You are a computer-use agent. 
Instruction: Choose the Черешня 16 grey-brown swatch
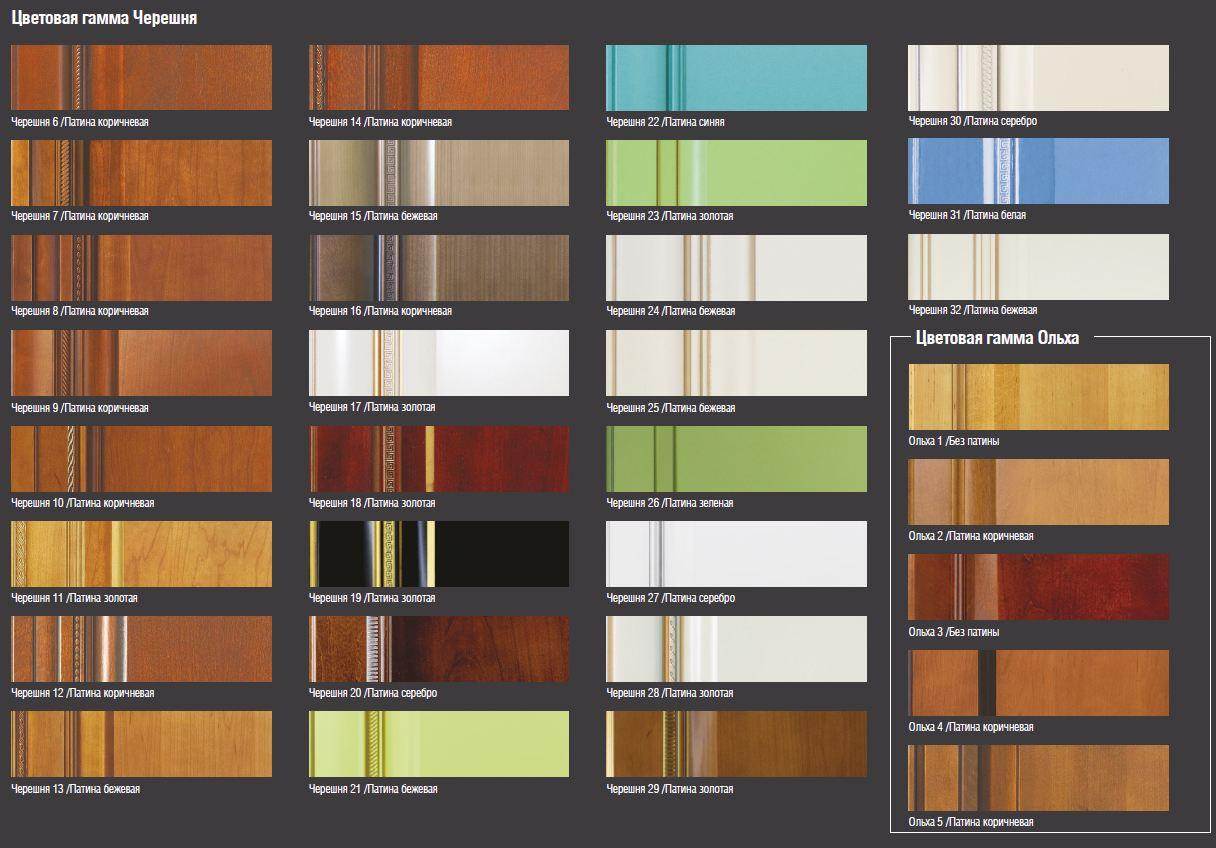439,268
